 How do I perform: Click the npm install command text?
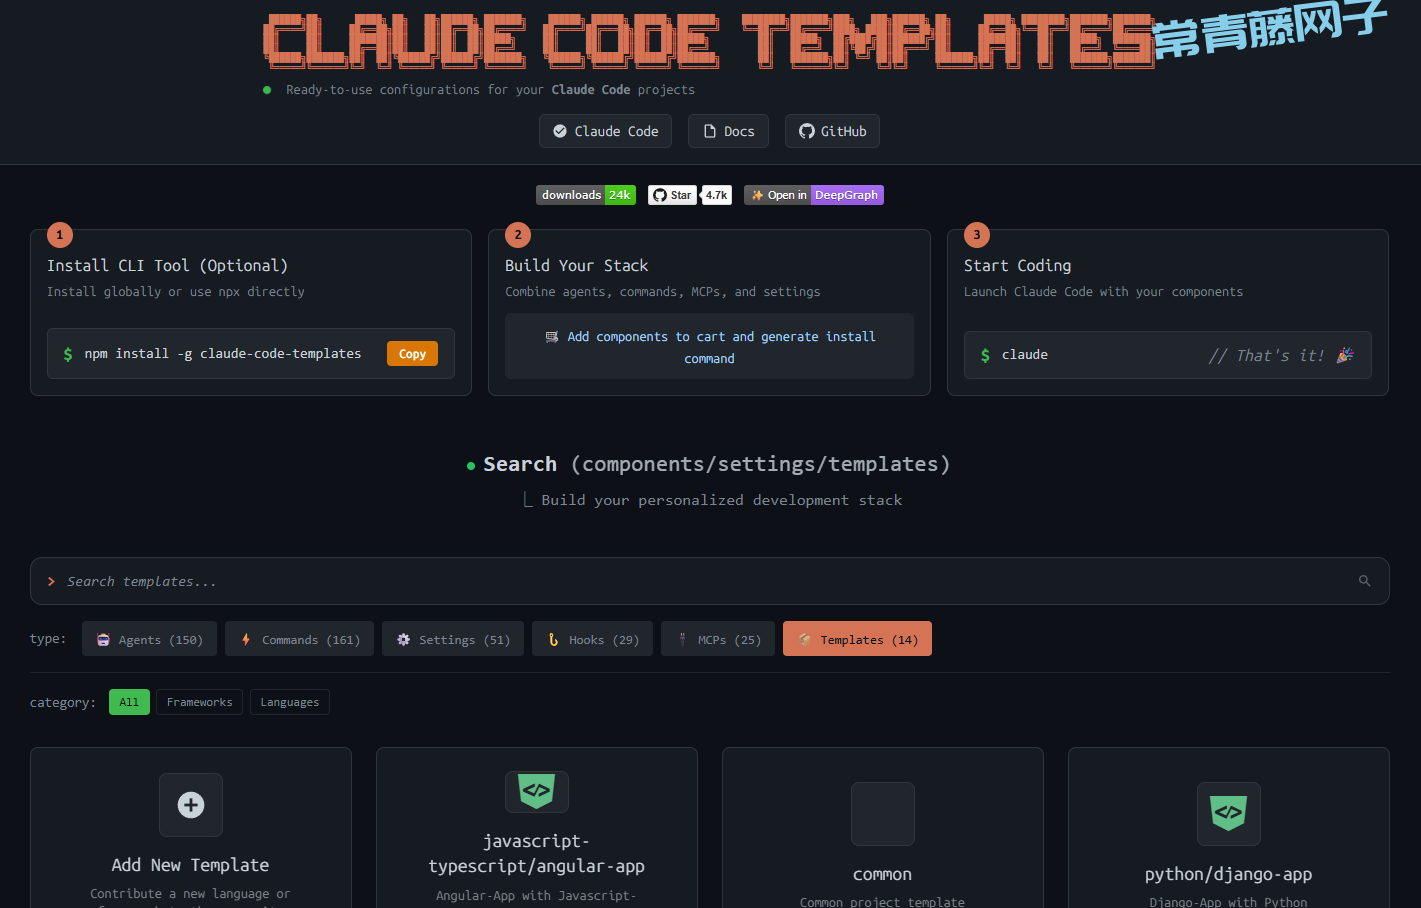pos(223,354)
